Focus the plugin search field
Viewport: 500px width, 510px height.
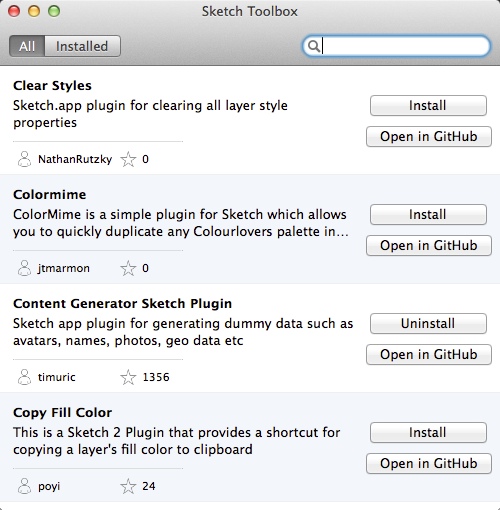[x=396, y=46]
